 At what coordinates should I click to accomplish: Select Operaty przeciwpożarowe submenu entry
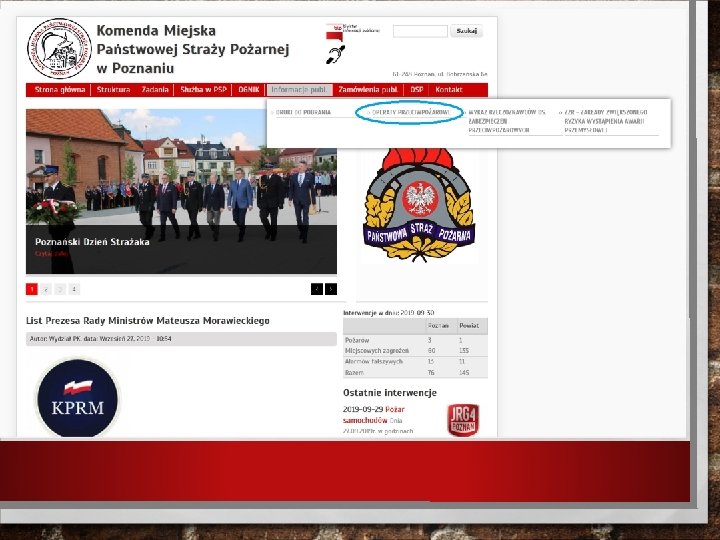click(411, 112)
